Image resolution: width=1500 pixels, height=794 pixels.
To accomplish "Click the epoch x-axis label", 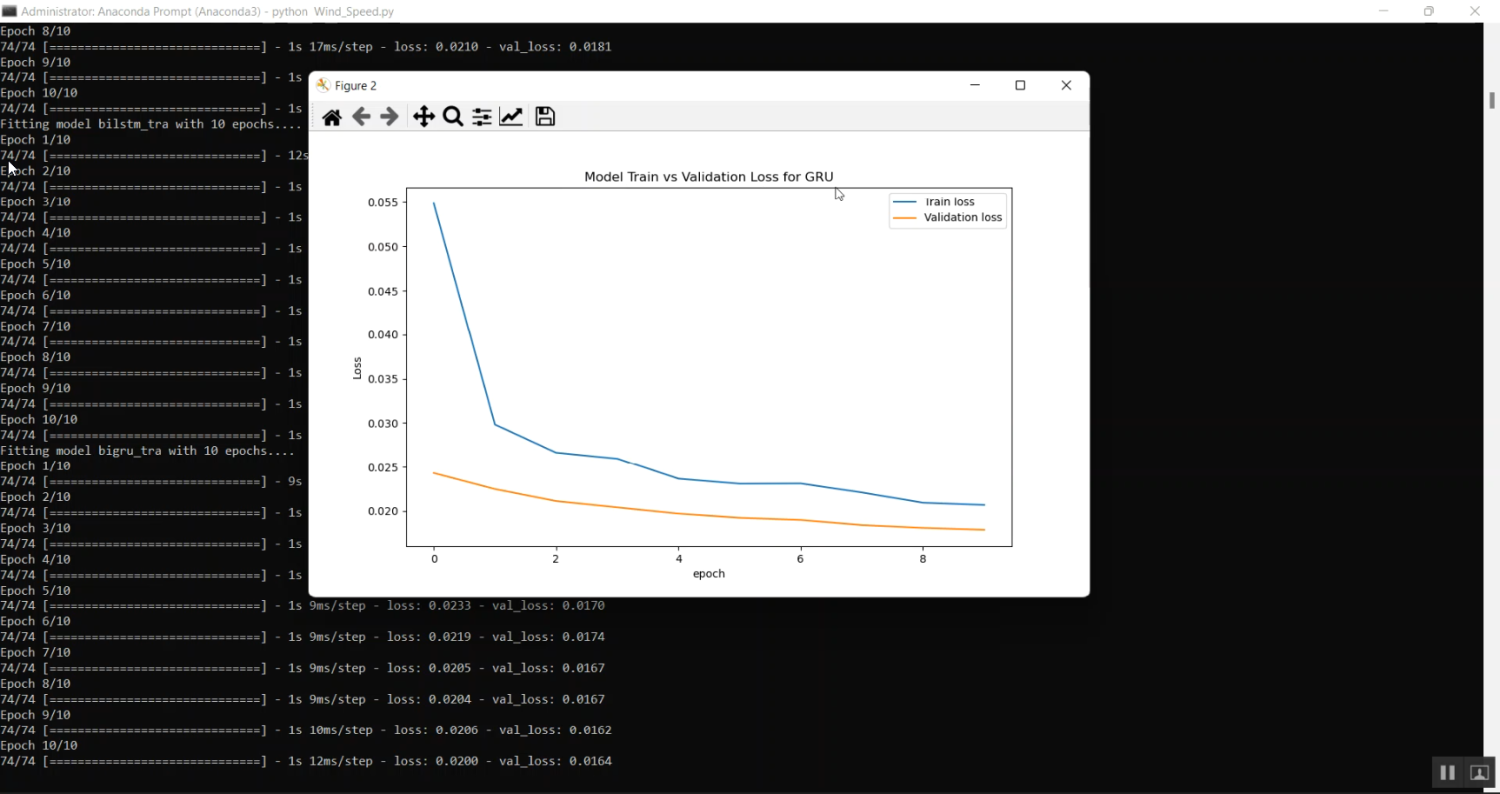I will (x=708, y=574).
